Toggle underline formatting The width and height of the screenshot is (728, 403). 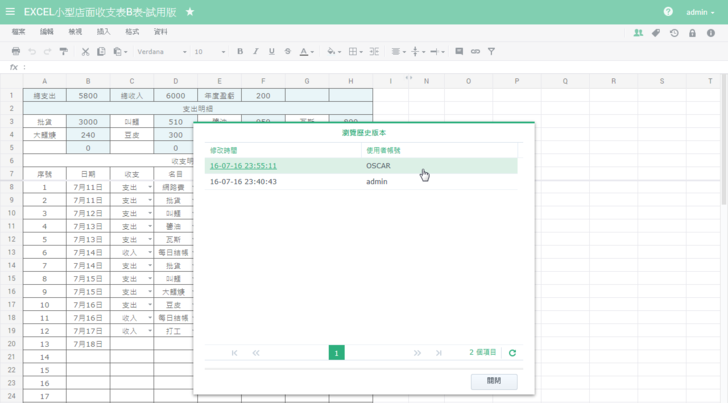pos(272,51)
